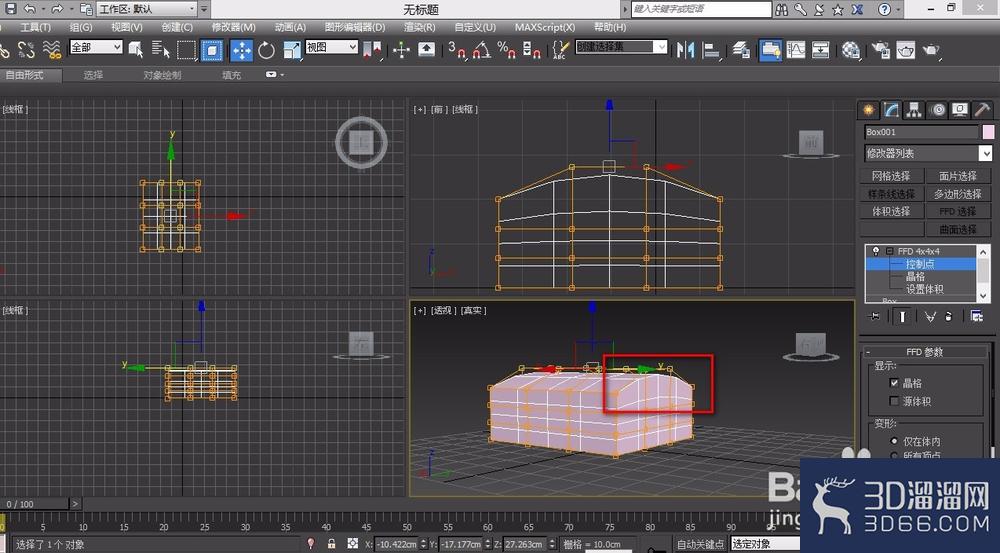Open the Curve Editor icon
This screenshot has width=1000, height=553.
point(795,50)
